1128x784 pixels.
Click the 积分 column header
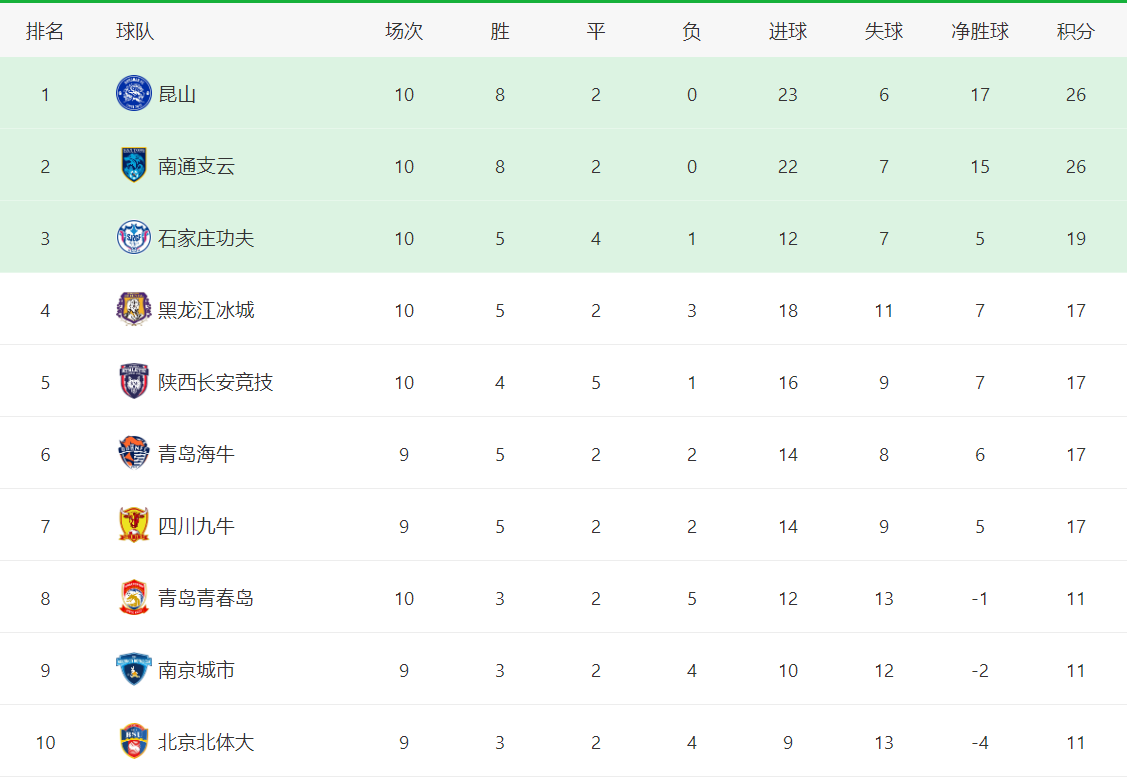click(x=1075, y=32)
